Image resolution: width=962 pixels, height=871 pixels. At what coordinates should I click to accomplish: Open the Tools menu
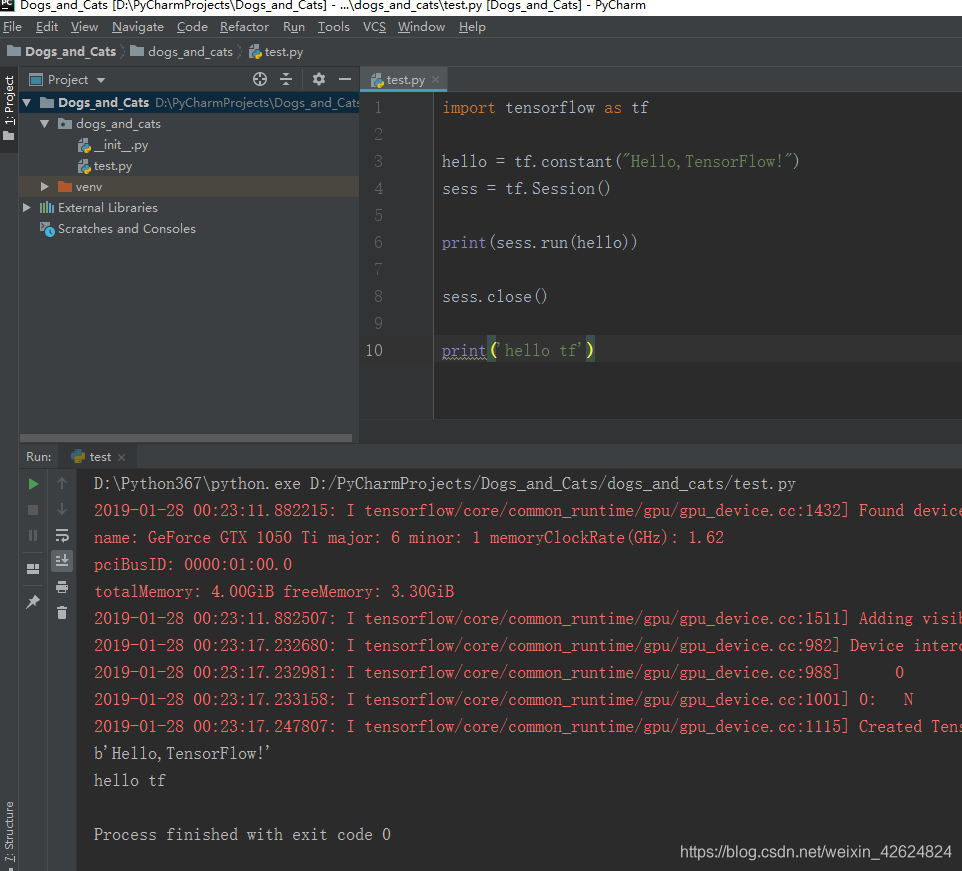(333, 27)
